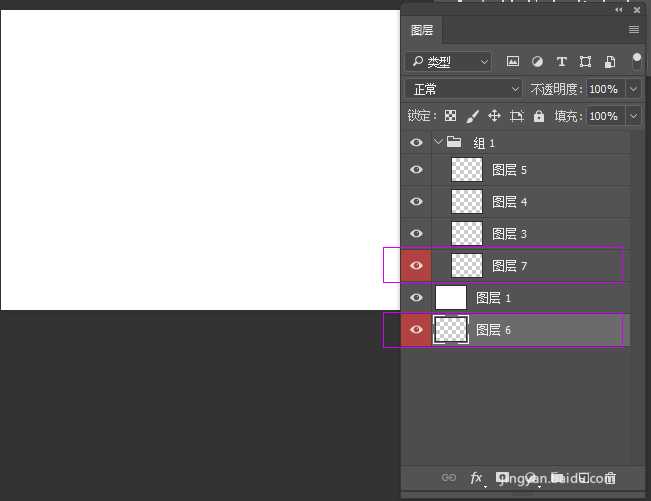Click the shape layer filter icon

(x=585, y=62)
